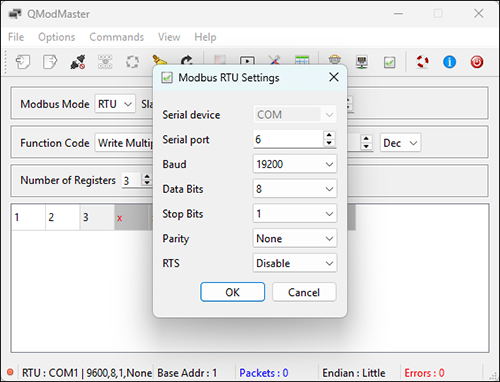Open the File menu
This screenshot has width=500, height=382.
point(16,37)
